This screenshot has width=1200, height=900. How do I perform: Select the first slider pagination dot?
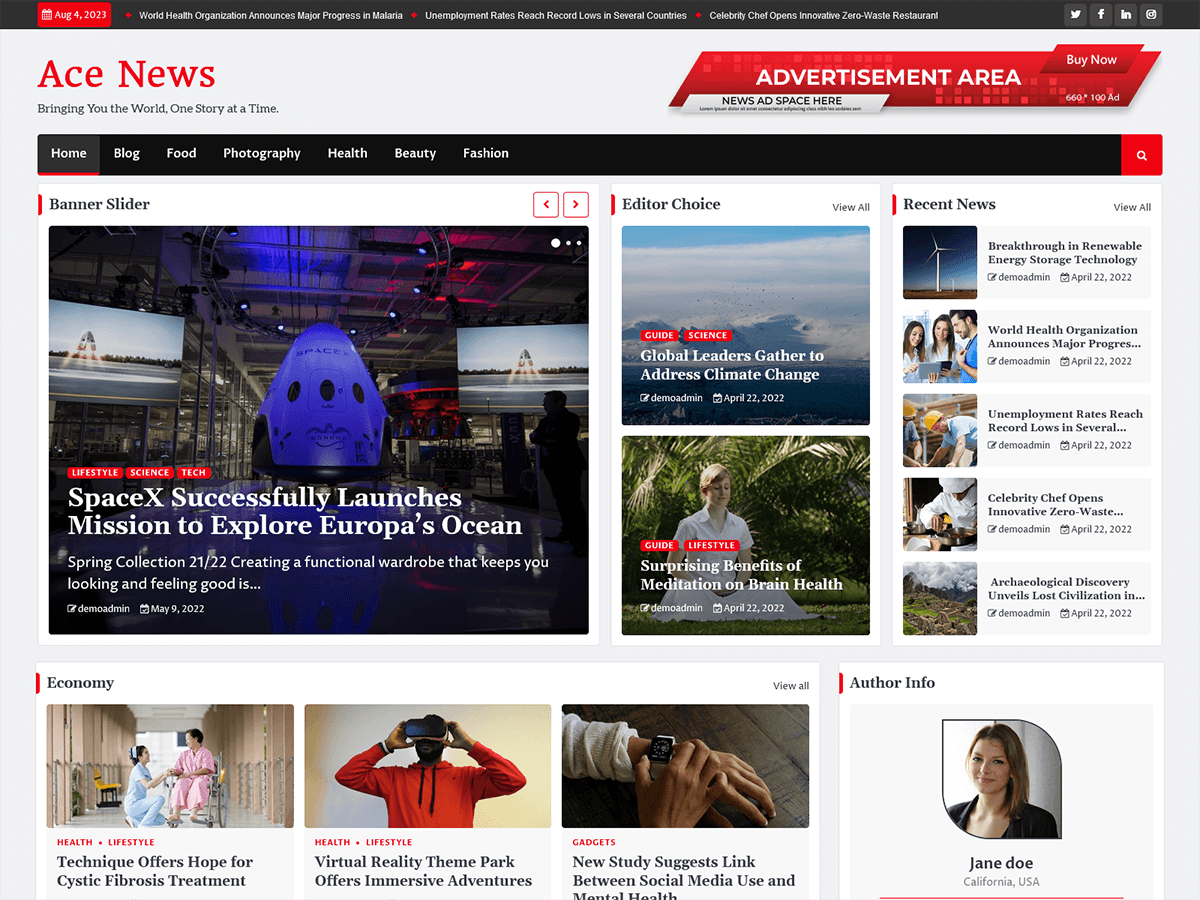557,242
